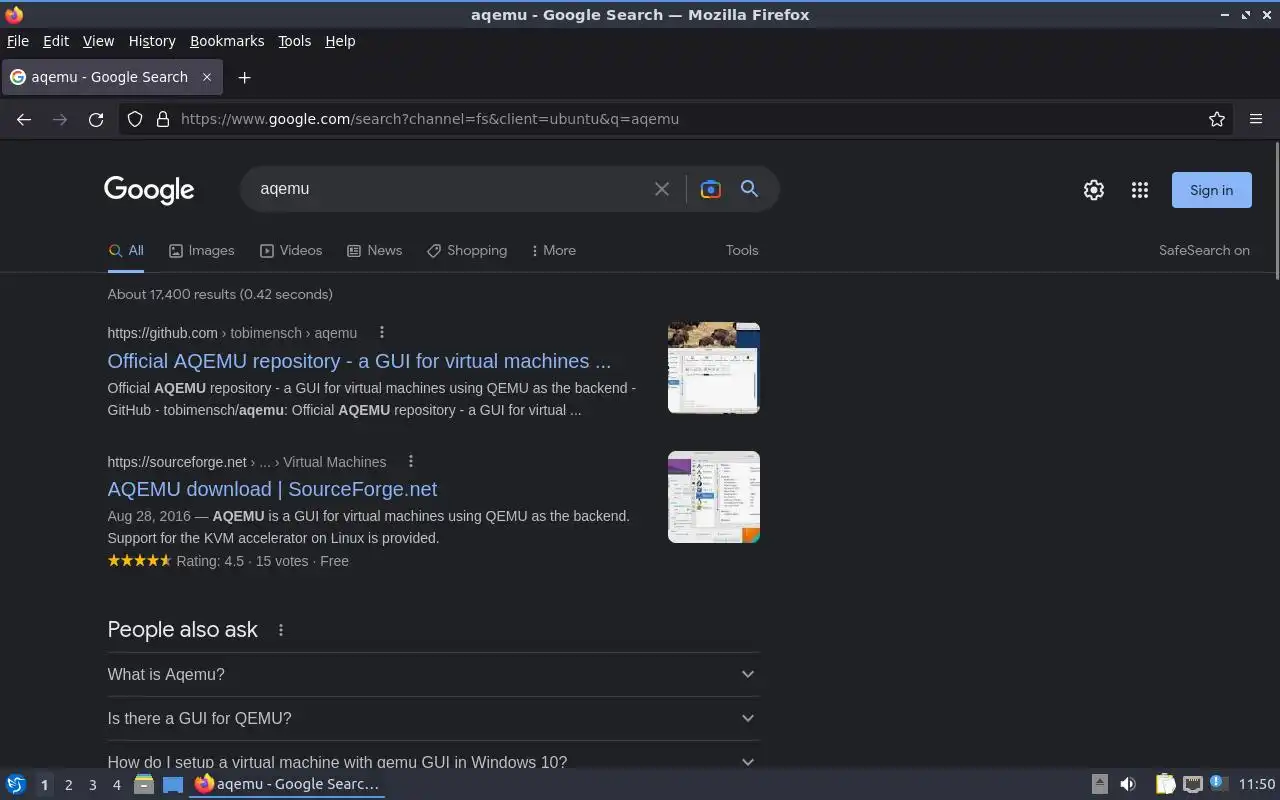Search by image with the camera icon
The height and width of the screenshot is (800, 1280).
click(x=711, y=189)
